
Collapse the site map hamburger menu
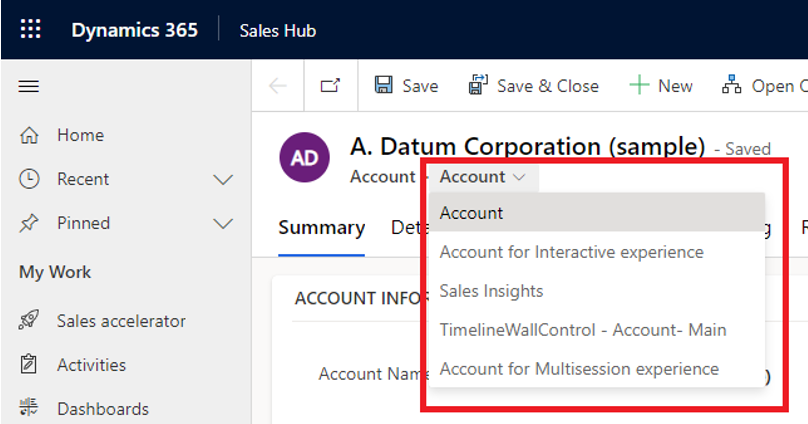29,86
